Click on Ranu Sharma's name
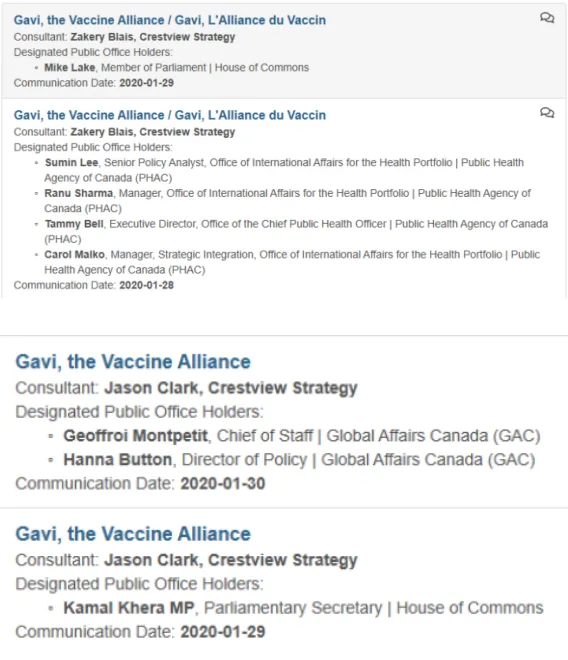Image resolution: width=568 pixels, height=660 pixels. 79,193
